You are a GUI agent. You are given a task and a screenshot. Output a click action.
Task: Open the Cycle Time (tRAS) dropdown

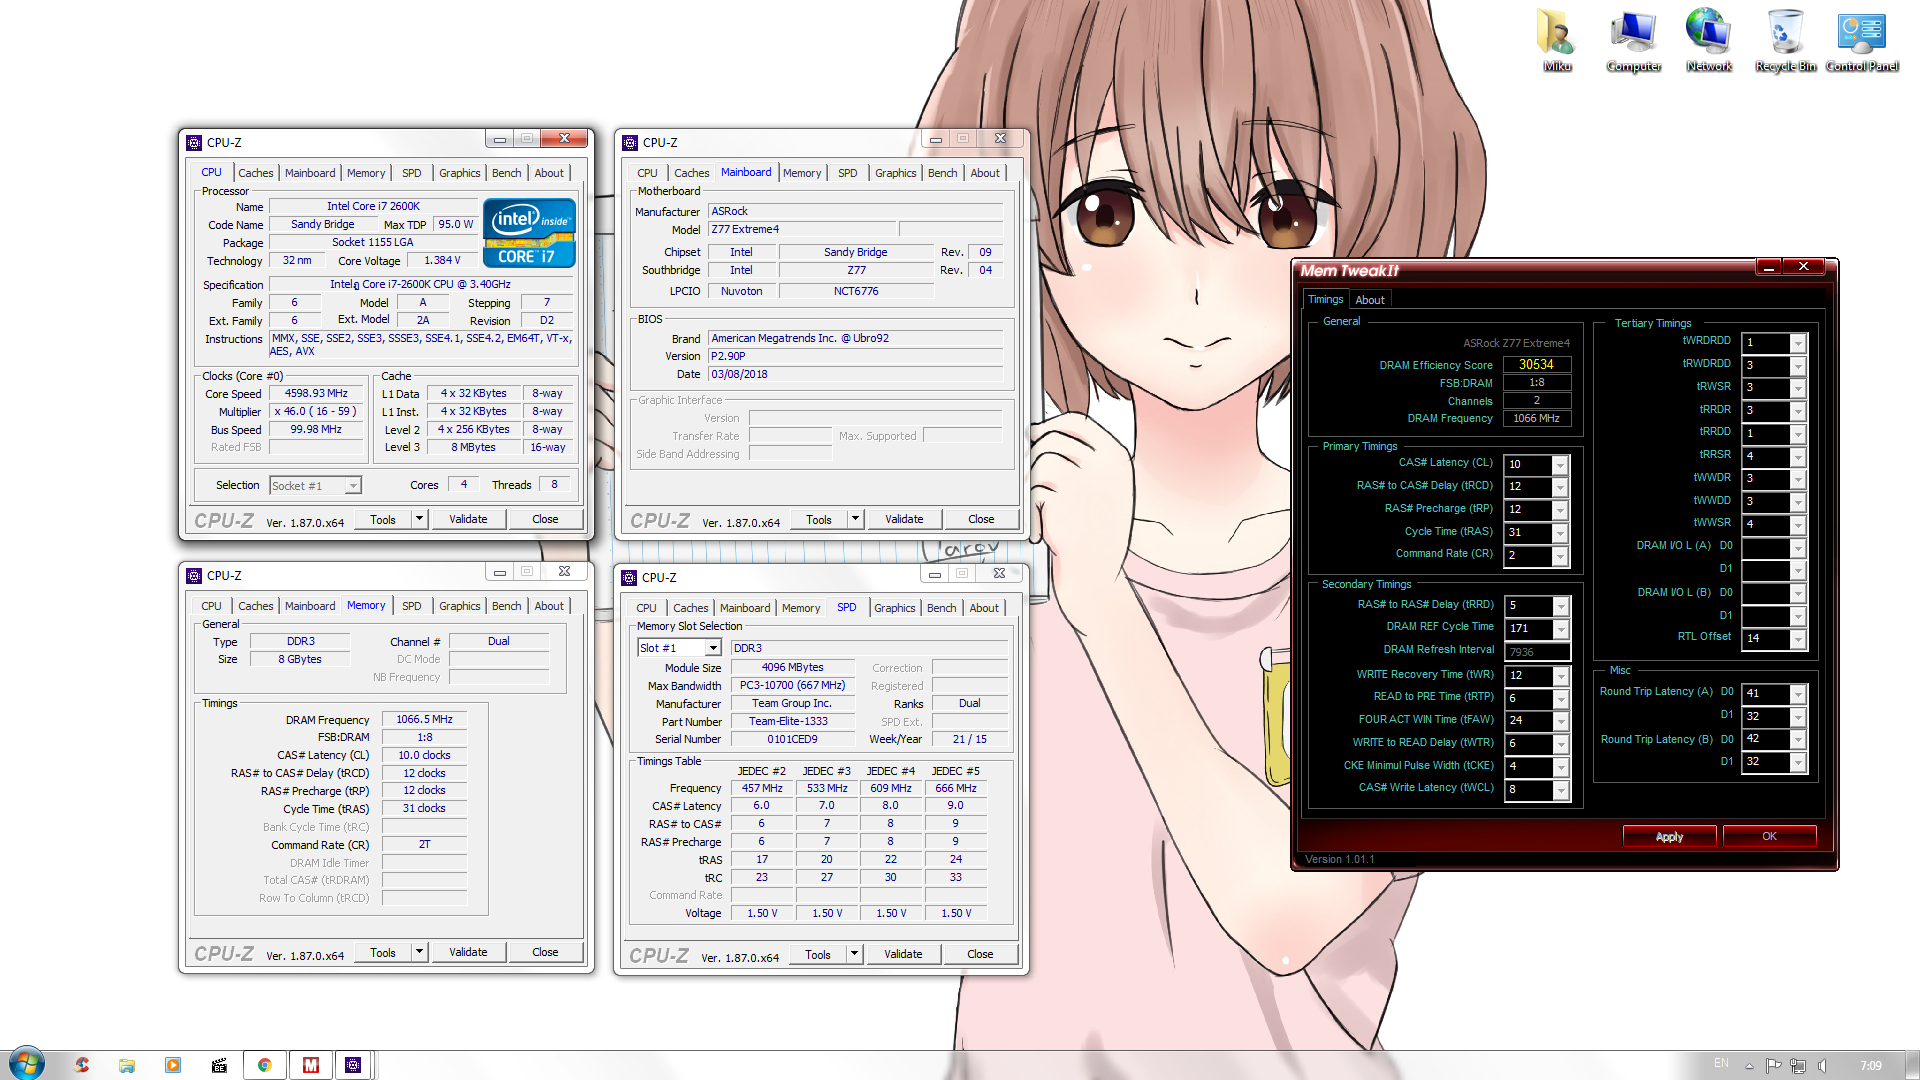pos(1560,533)
